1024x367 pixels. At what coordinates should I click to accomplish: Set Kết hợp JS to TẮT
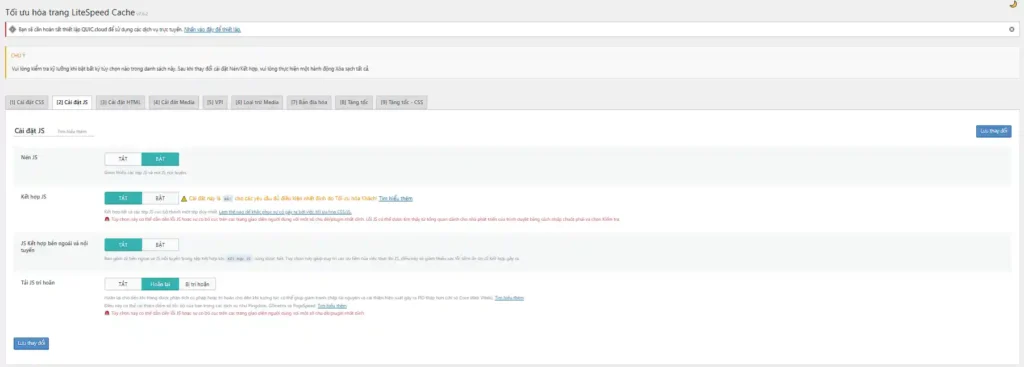(123, 199)
